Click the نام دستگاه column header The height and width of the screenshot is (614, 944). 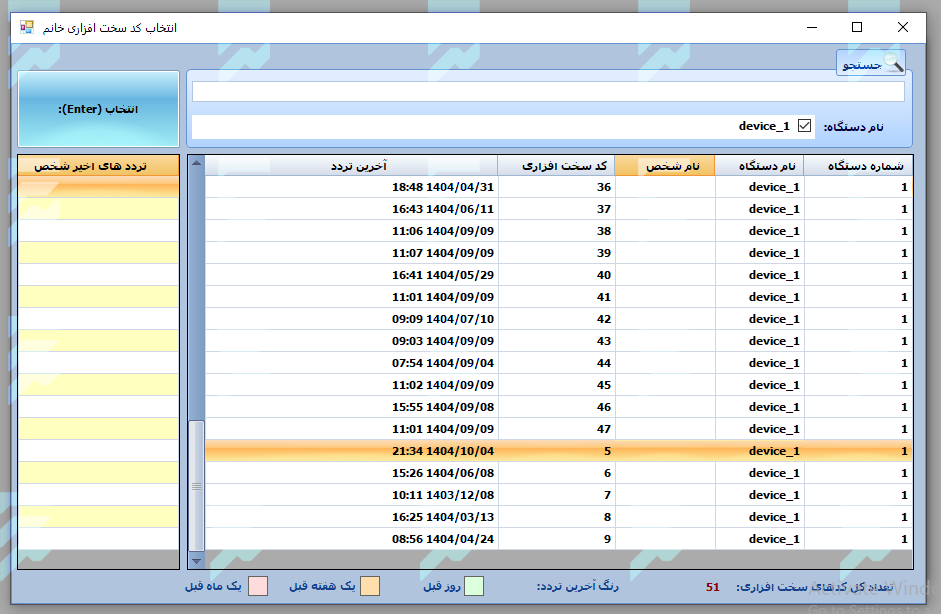(x=759, y=166)
